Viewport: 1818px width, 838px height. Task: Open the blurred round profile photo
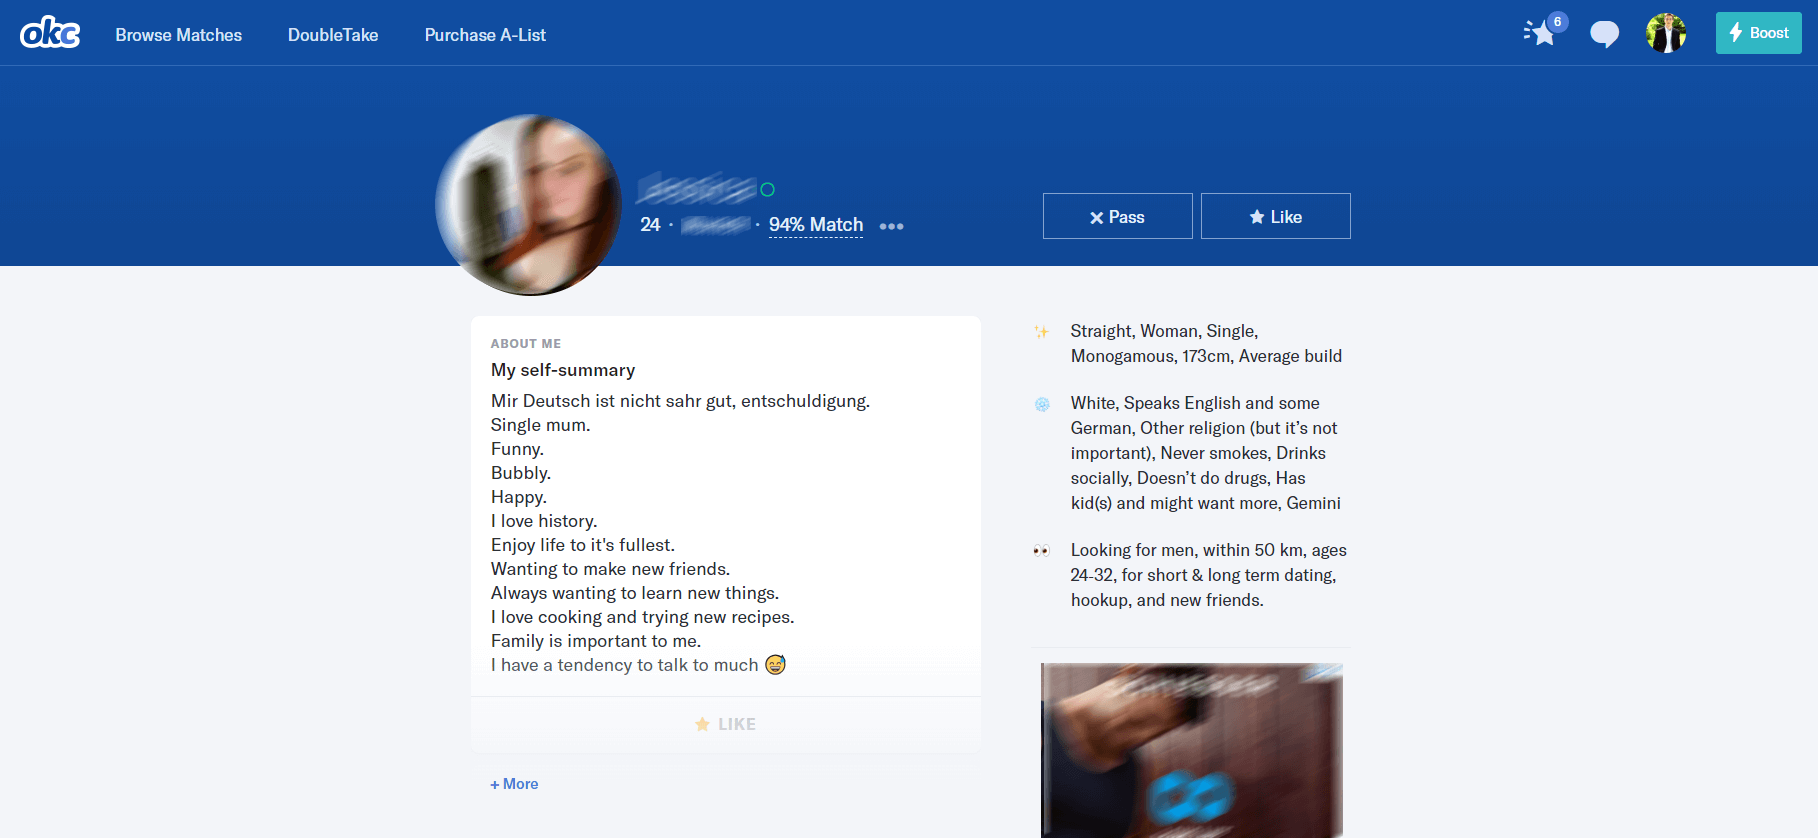tap(529, 205)
